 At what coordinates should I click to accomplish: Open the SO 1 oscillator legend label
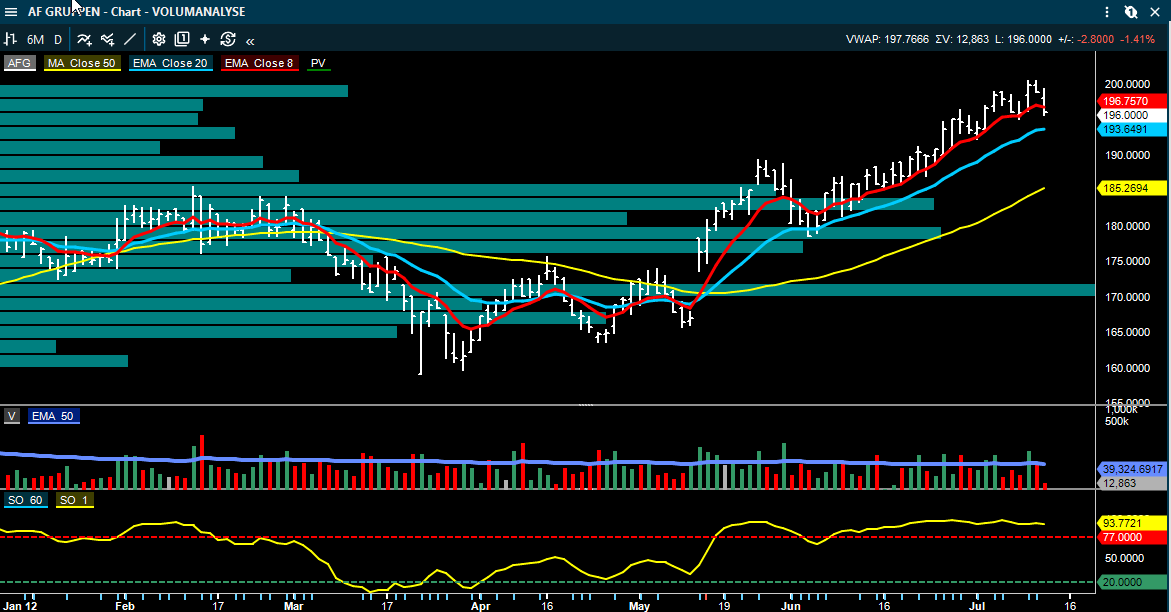(74, 500)
